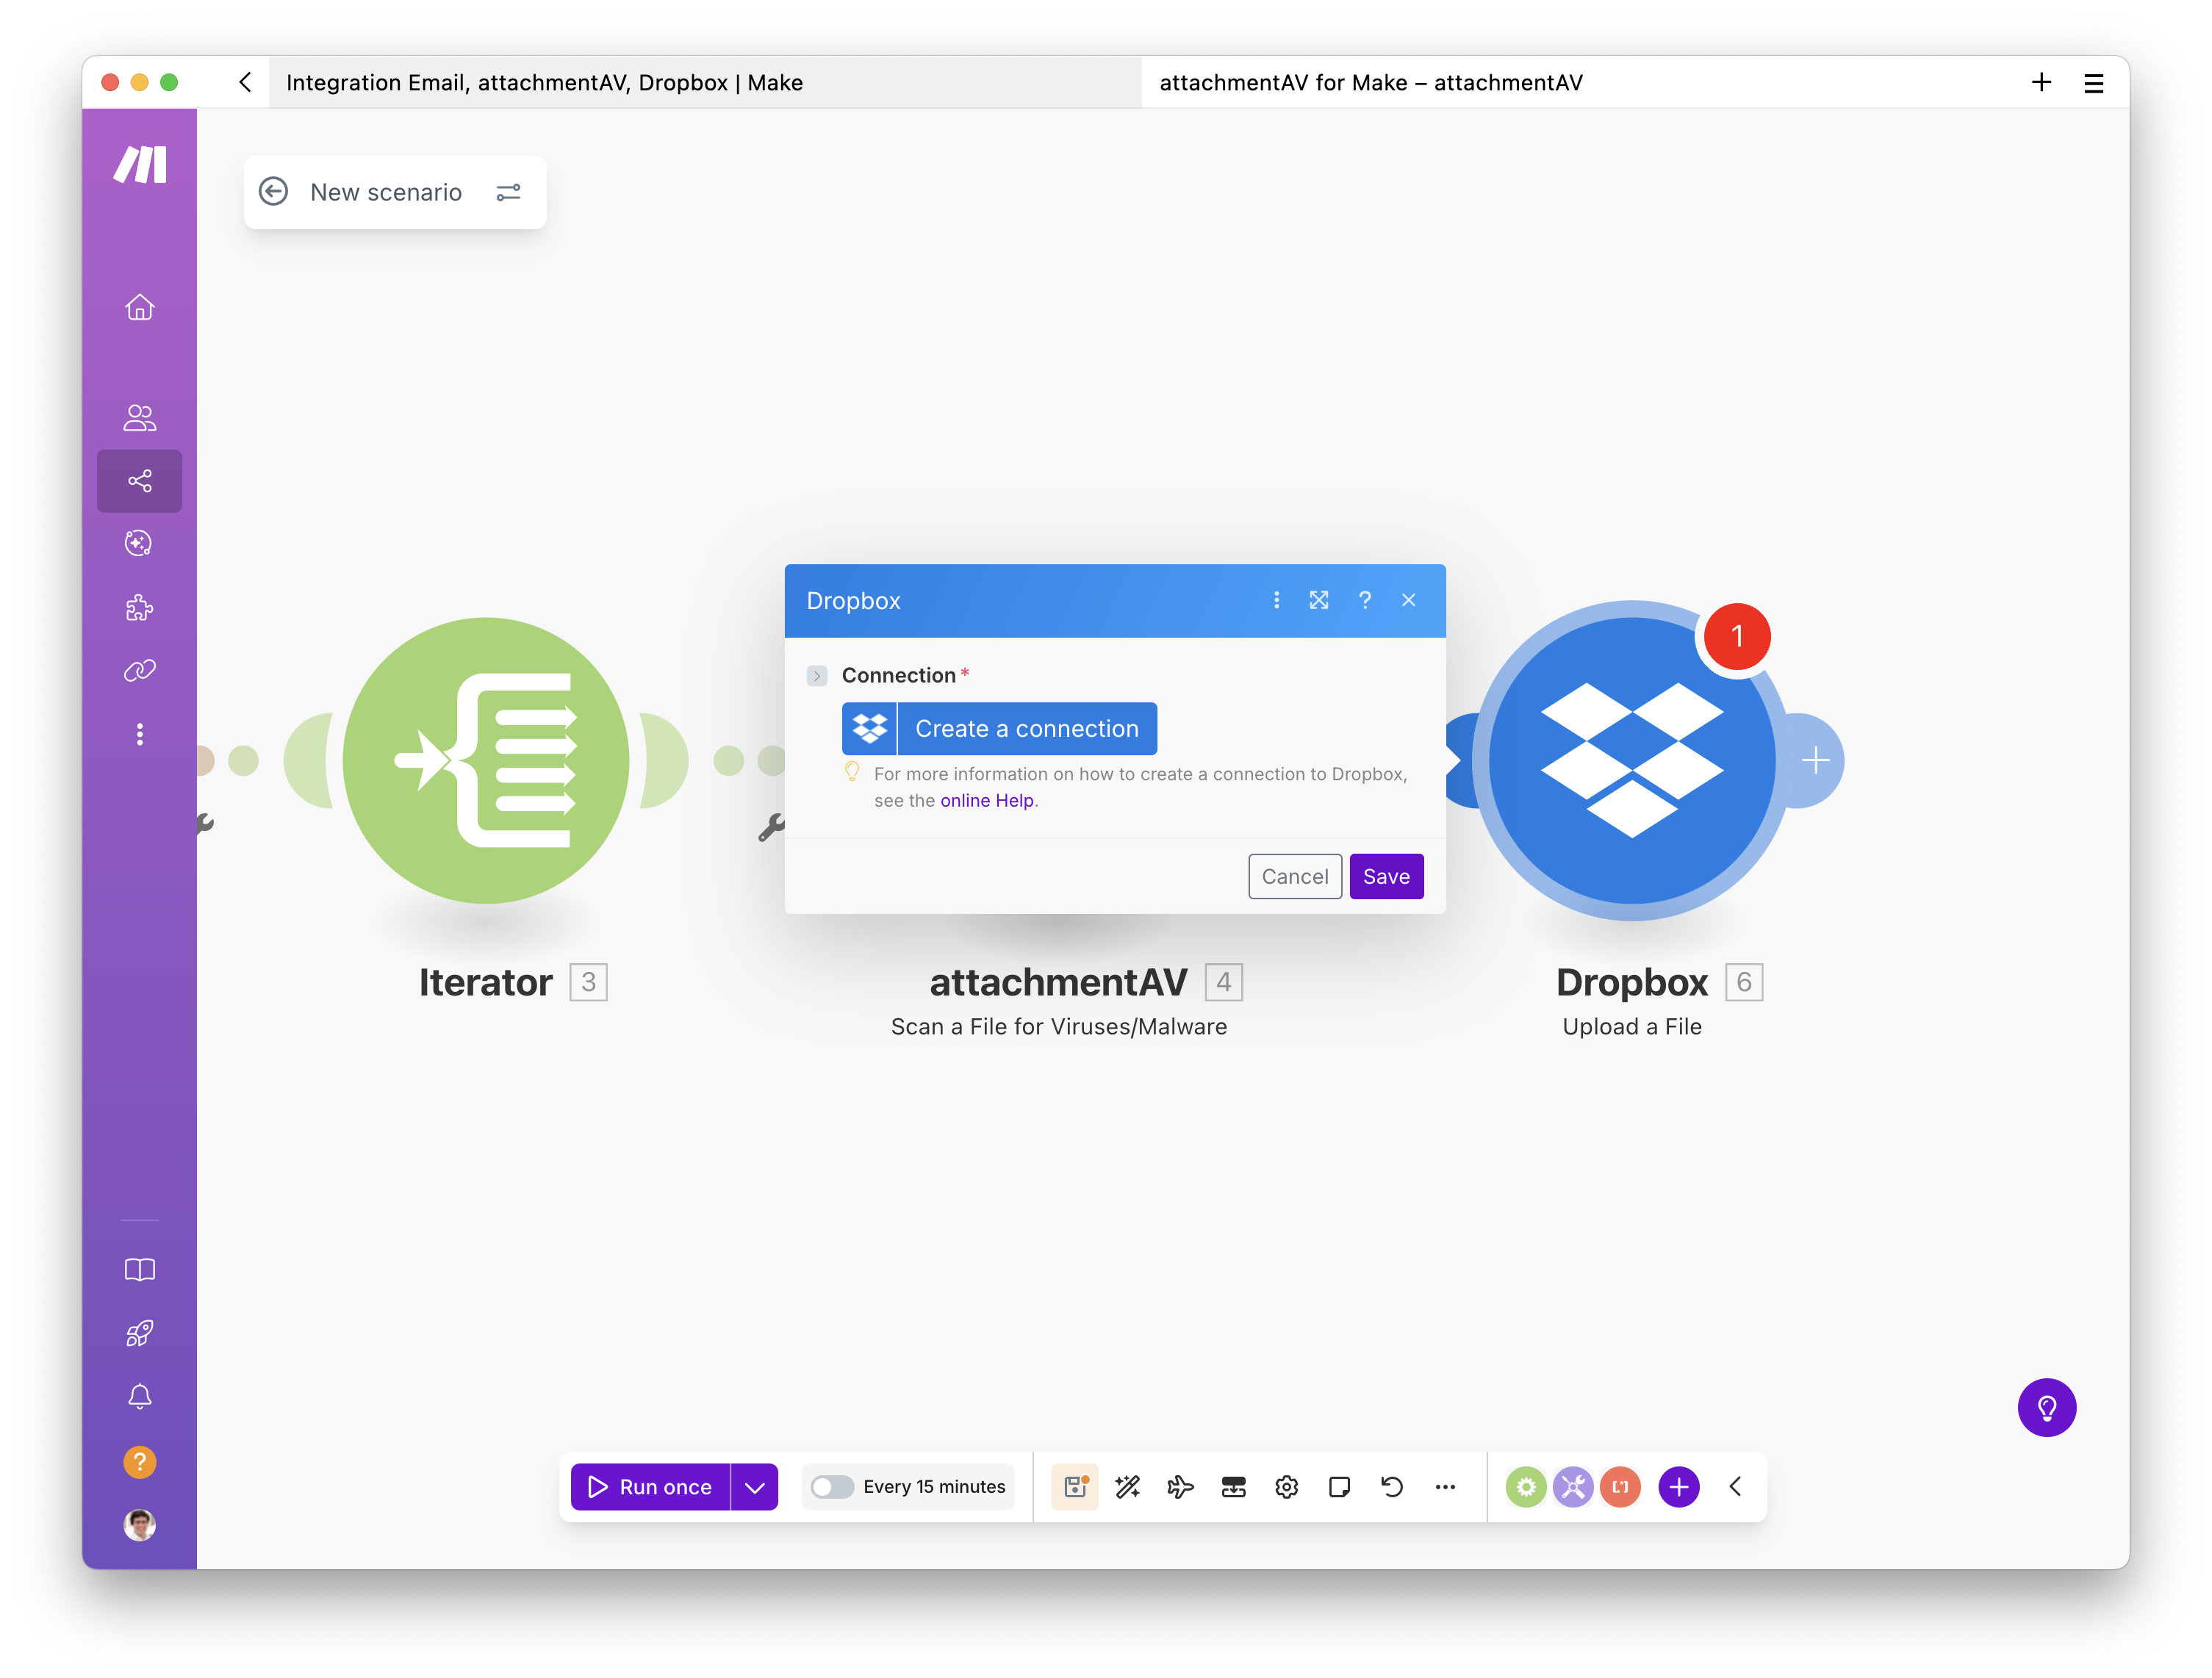The height and width of the screenshot is (1678, 2212).
Task: Expand the Run once dropdown arrow
Action: [755, 1487]
